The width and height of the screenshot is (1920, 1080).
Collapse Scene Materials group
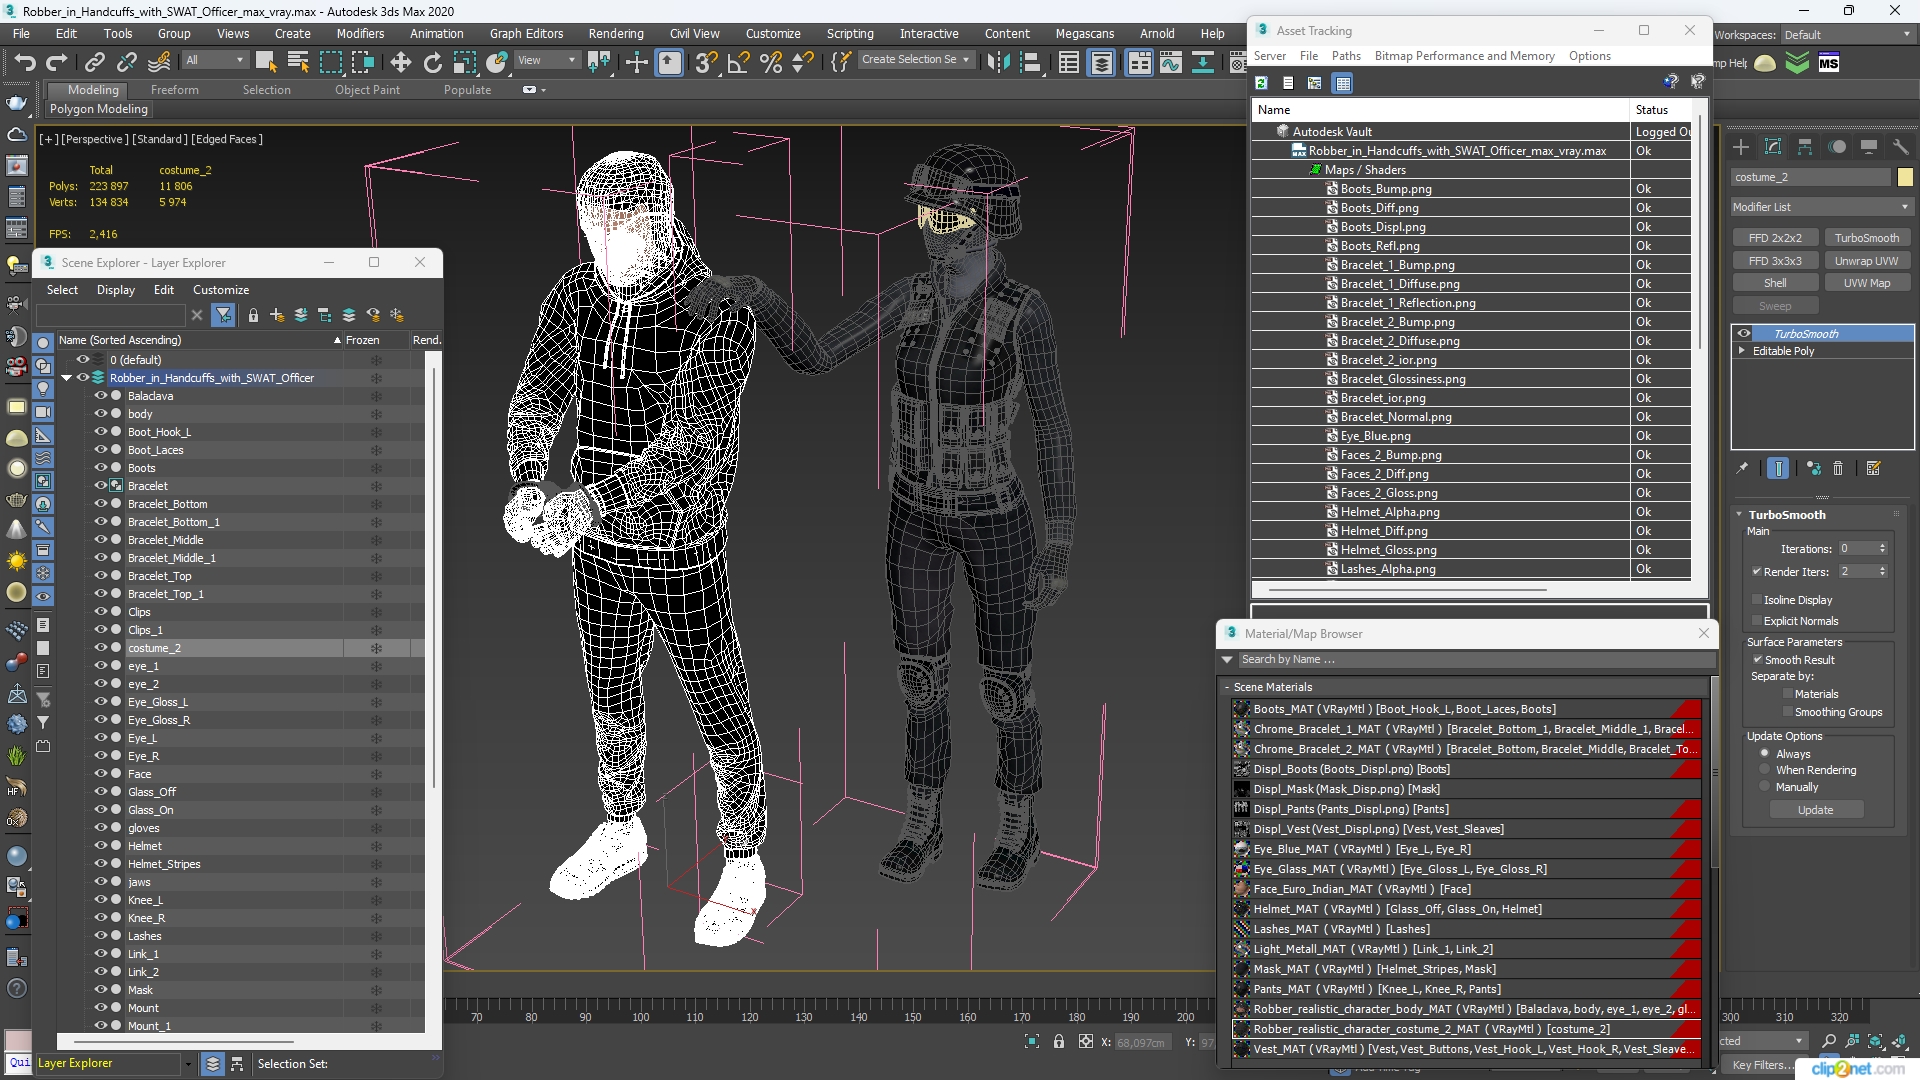(1227, 687)
